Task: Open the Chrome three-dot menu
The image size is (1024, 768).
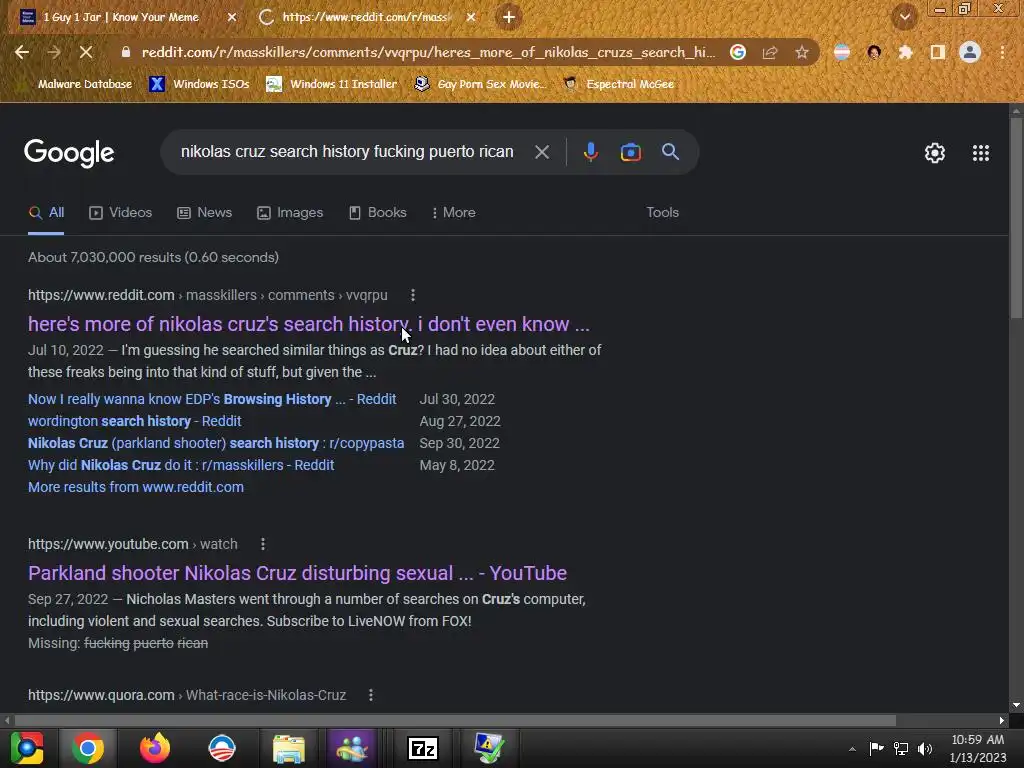Action: coord(1002,52)
